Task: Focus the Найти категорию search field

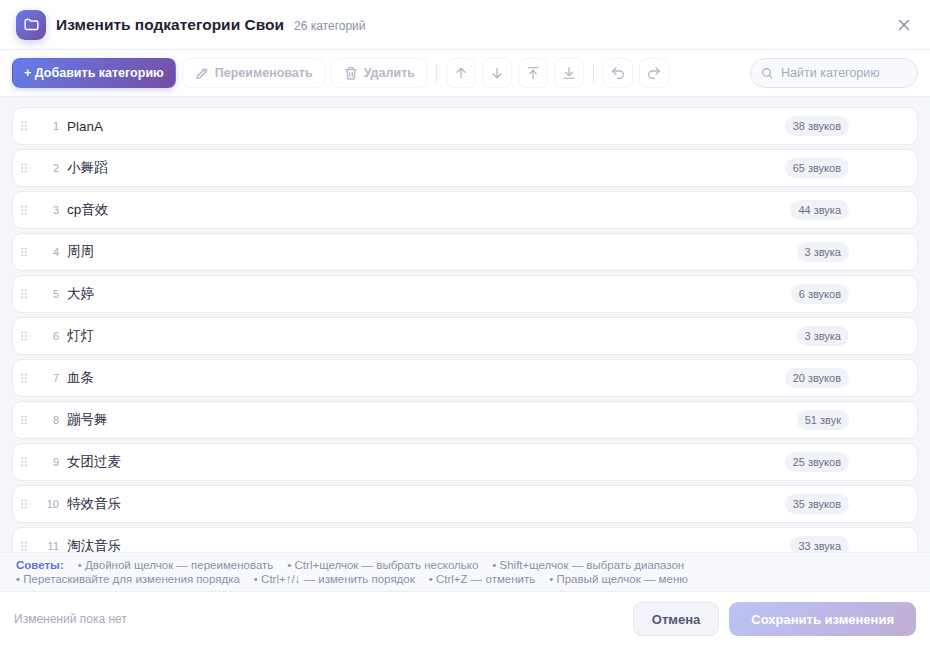Action: (x=834, y=73)
